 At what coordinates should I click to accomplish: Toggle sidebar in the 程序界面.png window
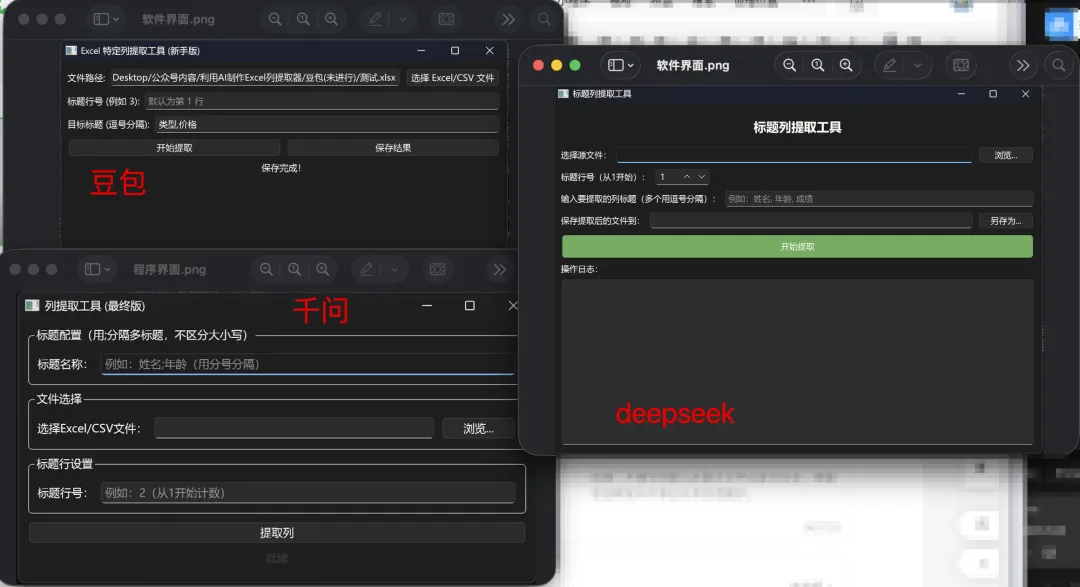pyautogui.click(x=92, y=269)
